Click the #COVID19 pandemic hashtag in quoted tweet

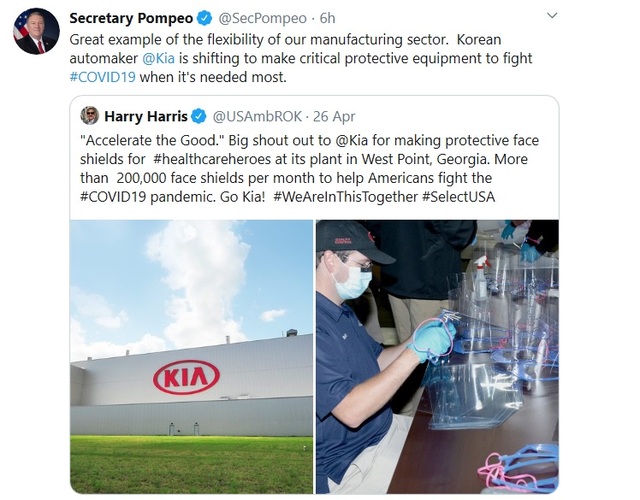click(113, 197)
